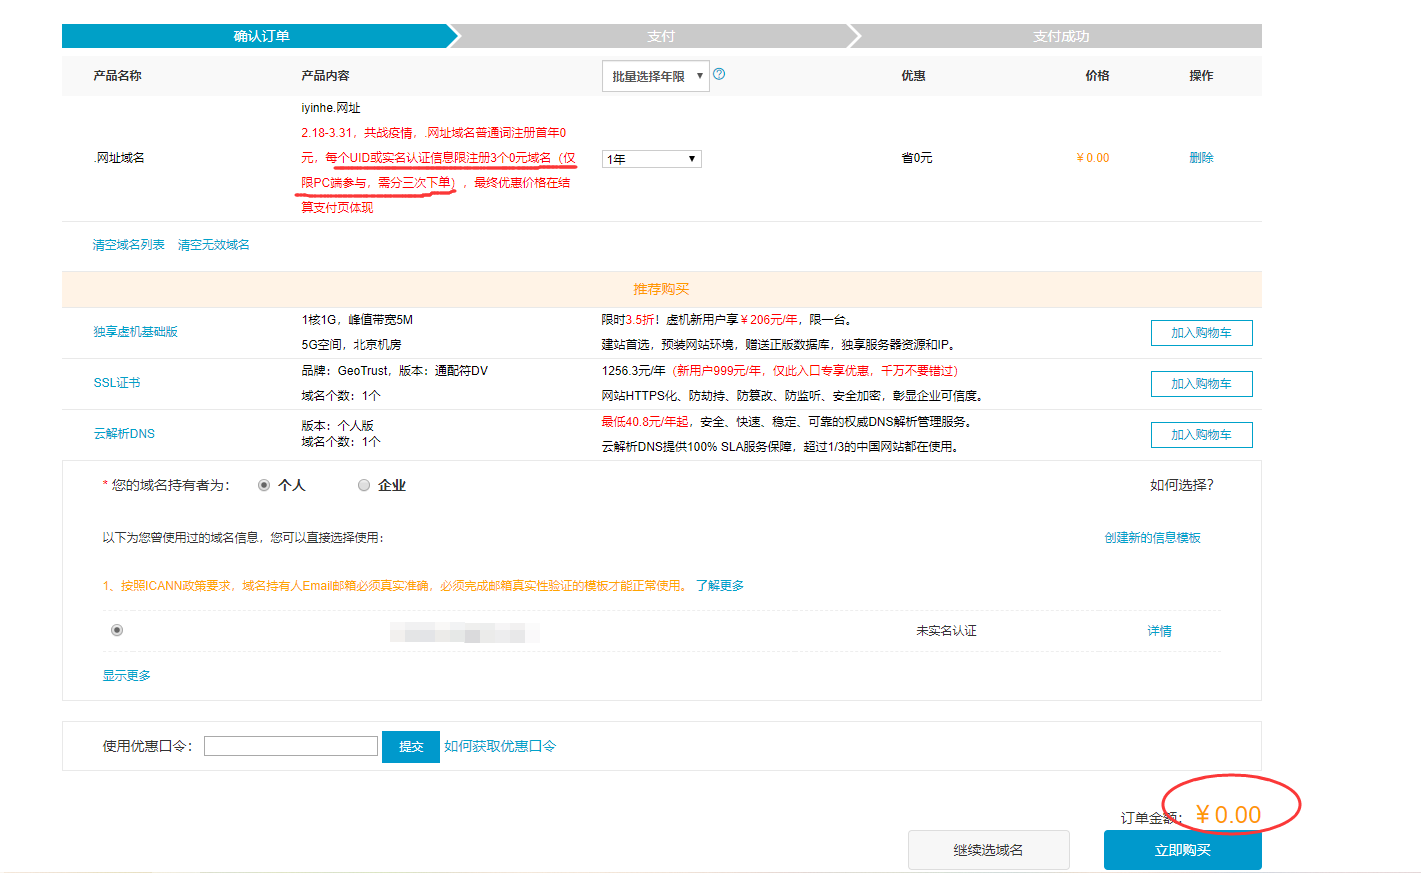Click the 支付成功 step tab
Screen dimensions: 1421x873
coord(1060,36)
